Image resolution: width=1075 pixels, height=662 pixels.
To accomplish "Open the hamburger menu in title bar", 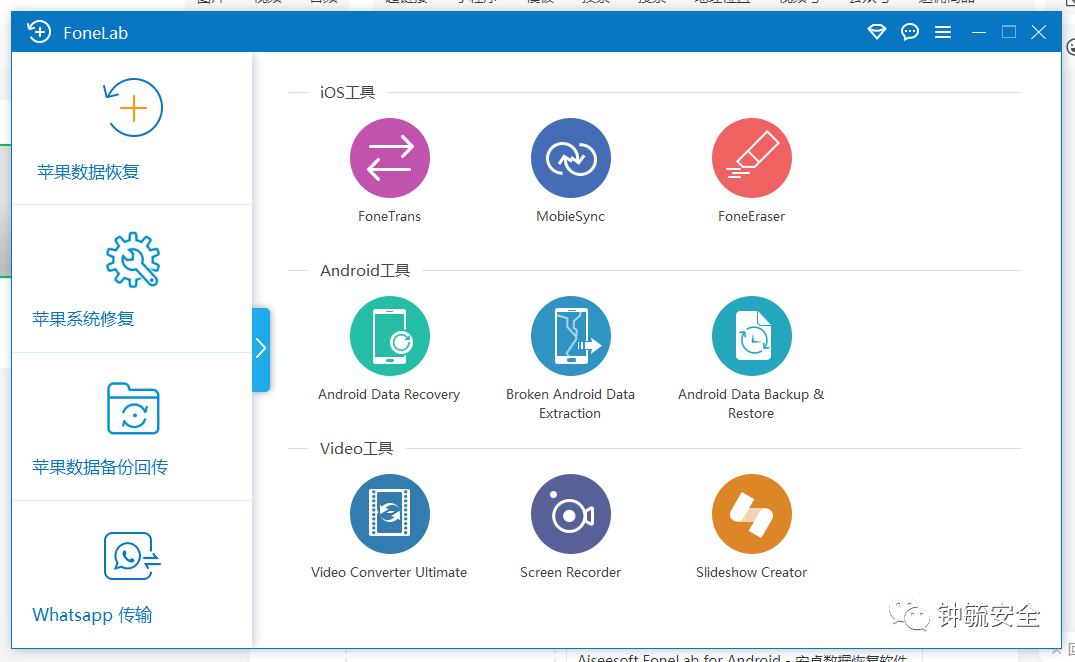I will 943,32.
